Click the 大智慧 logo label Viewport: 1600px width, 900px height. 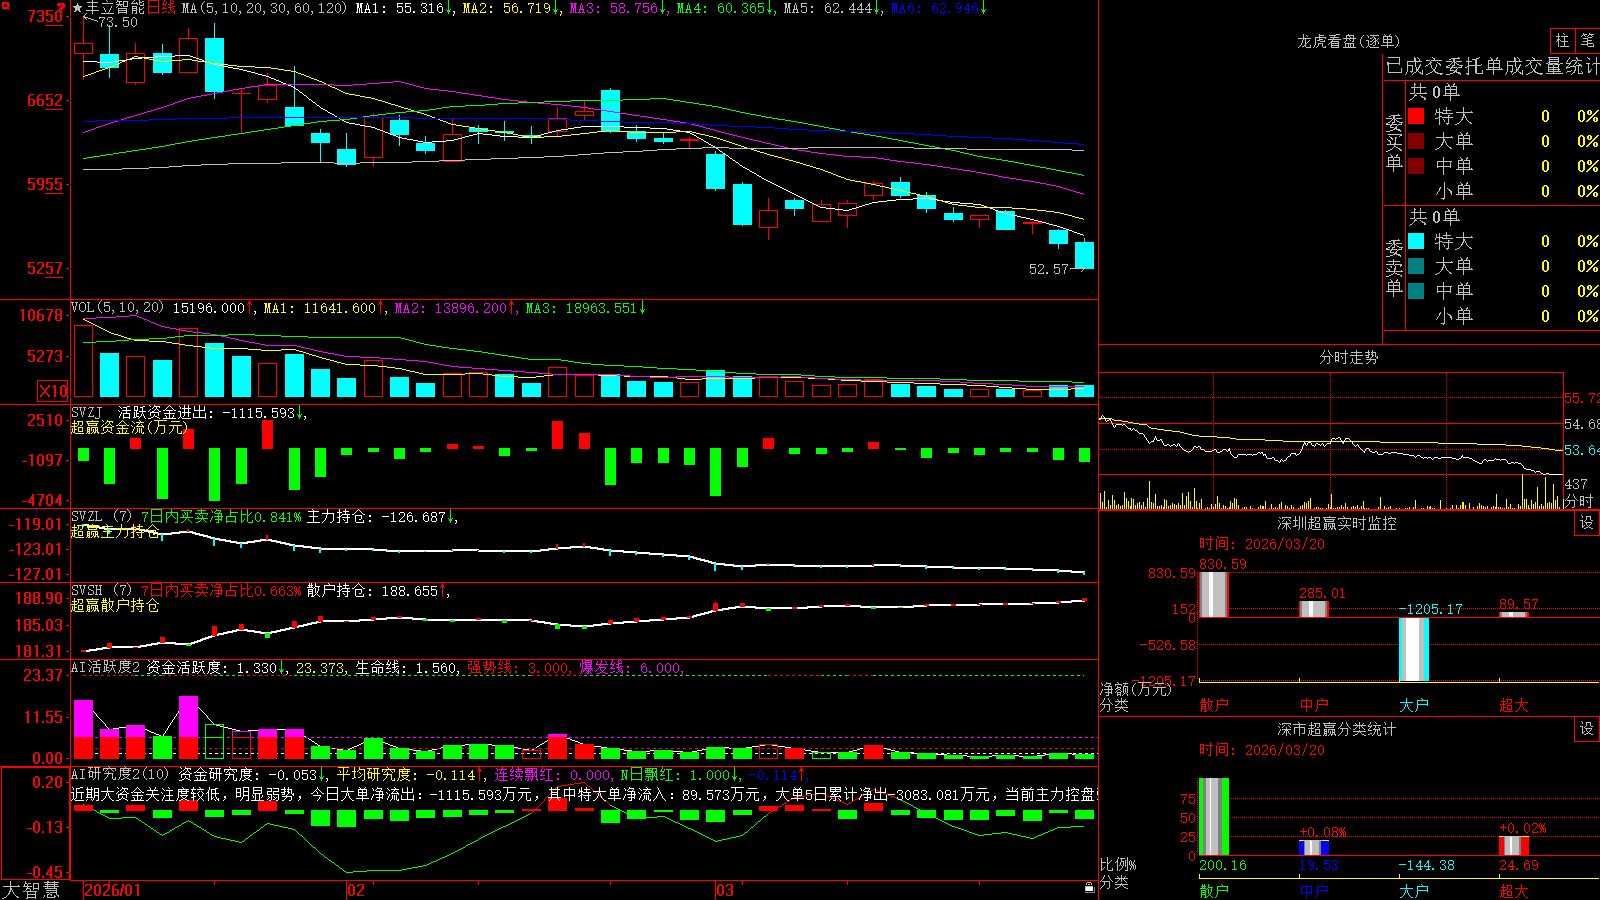[x=31, y=889]
